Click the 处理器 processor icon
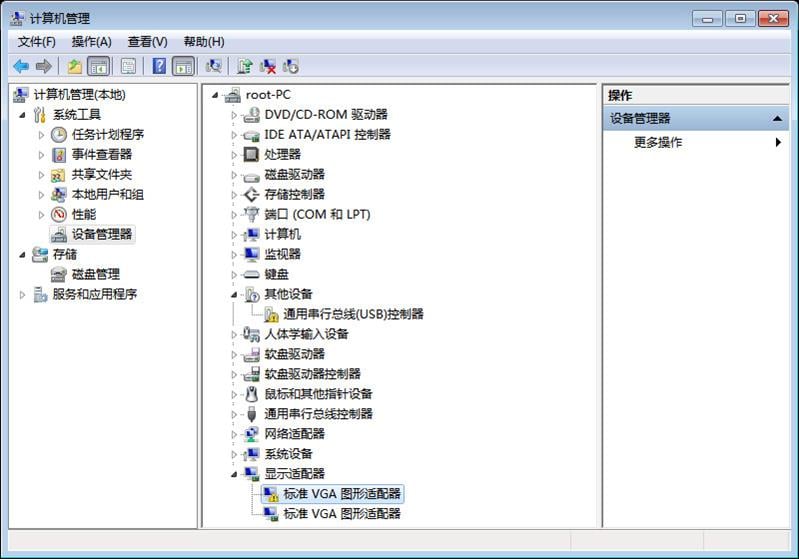The image size is (799, 559). pos(251,154)
